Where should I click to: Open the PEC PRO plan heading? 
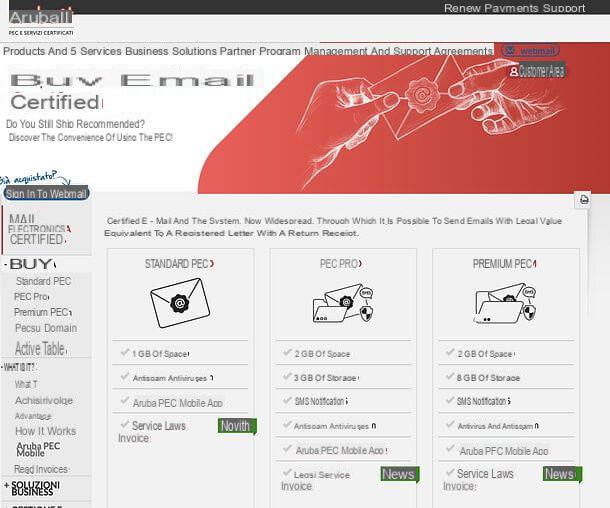click(341, 264)
